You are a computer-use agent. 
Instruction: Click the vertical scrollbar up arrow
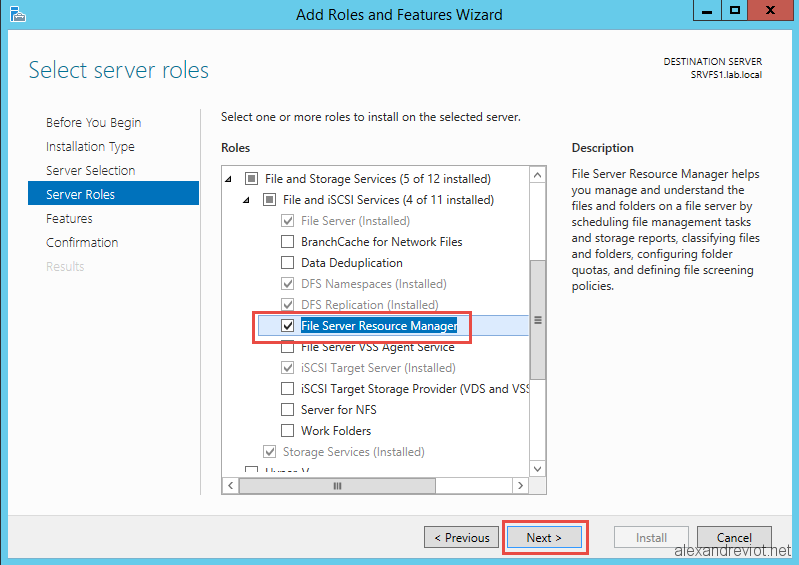tap(537, 176)
